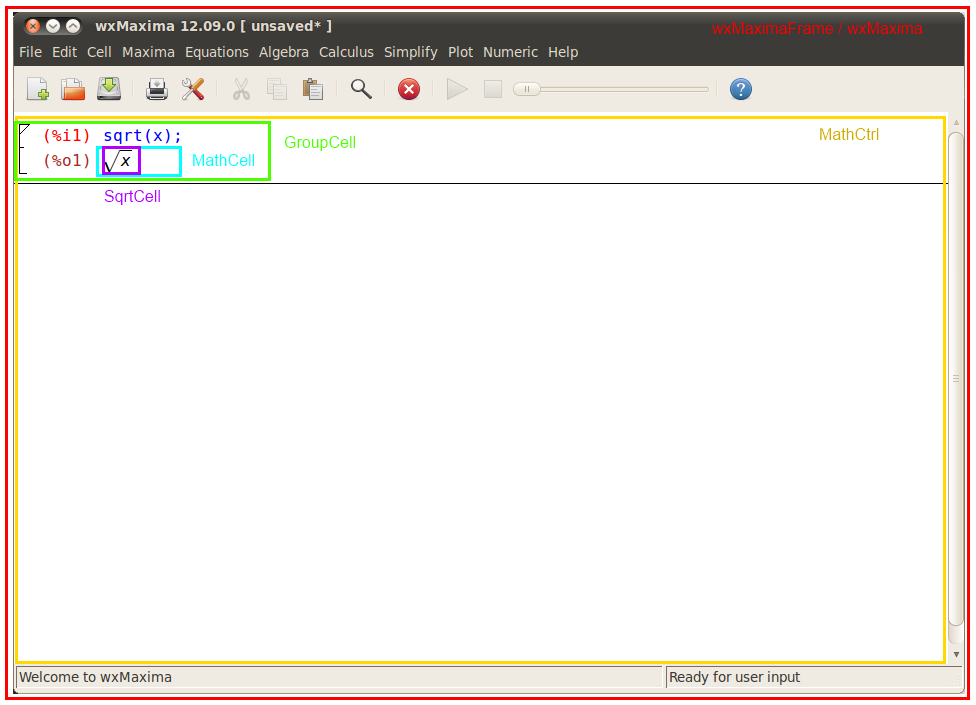Screen dimensions: 976x705
Task: Open the Plot menu
Action: pos(460,52)
